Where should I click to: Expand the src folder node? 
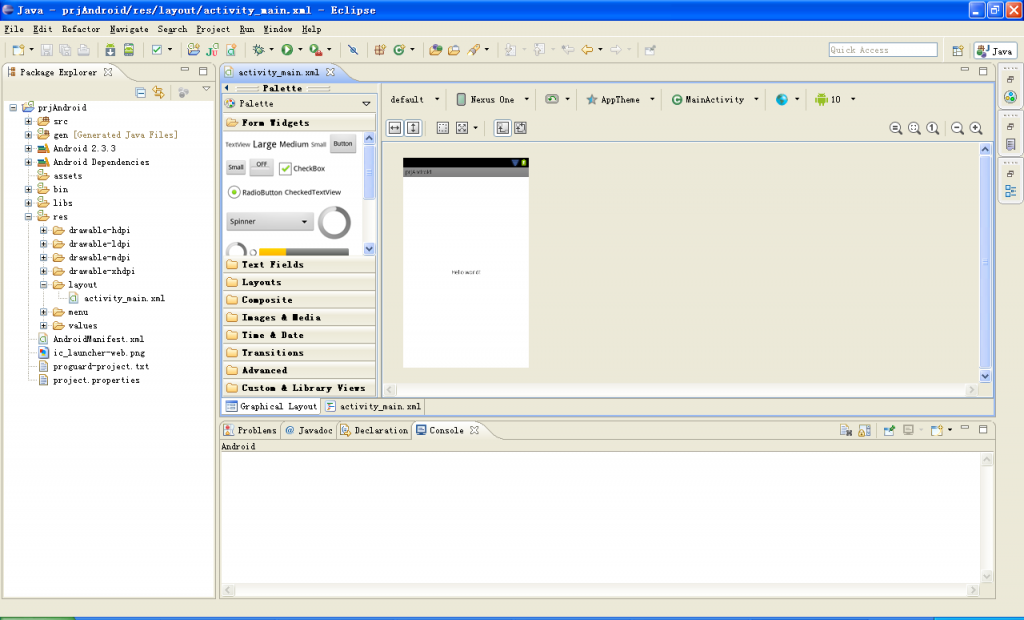[28, 122]
